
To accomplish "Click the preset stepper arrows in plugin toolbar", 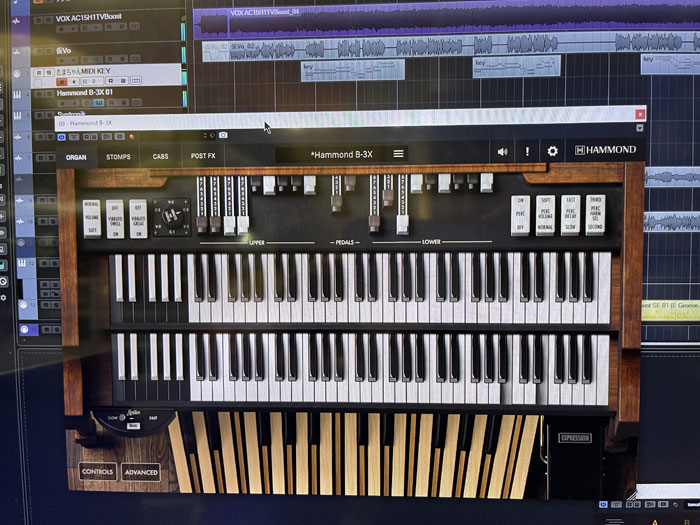I will pyautogui.click(x=205, y=135).
